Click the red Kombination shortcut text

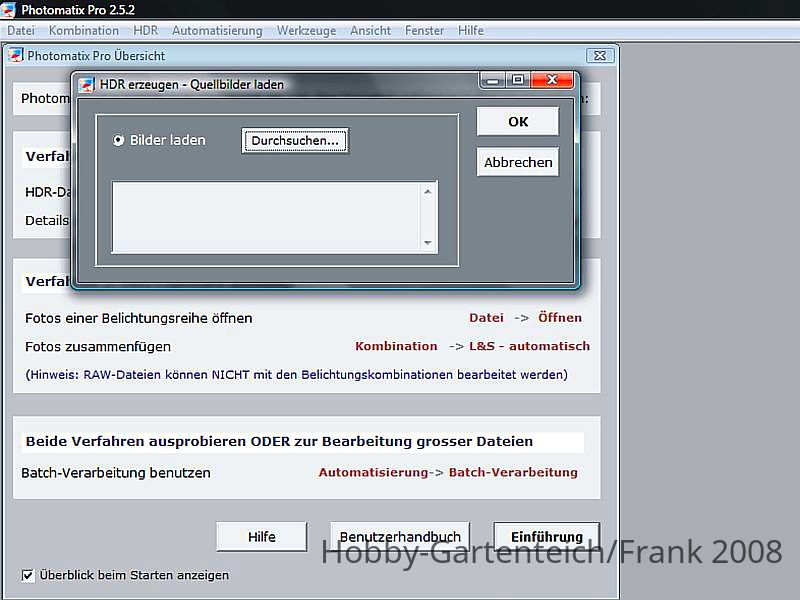[x=396, y=346]
